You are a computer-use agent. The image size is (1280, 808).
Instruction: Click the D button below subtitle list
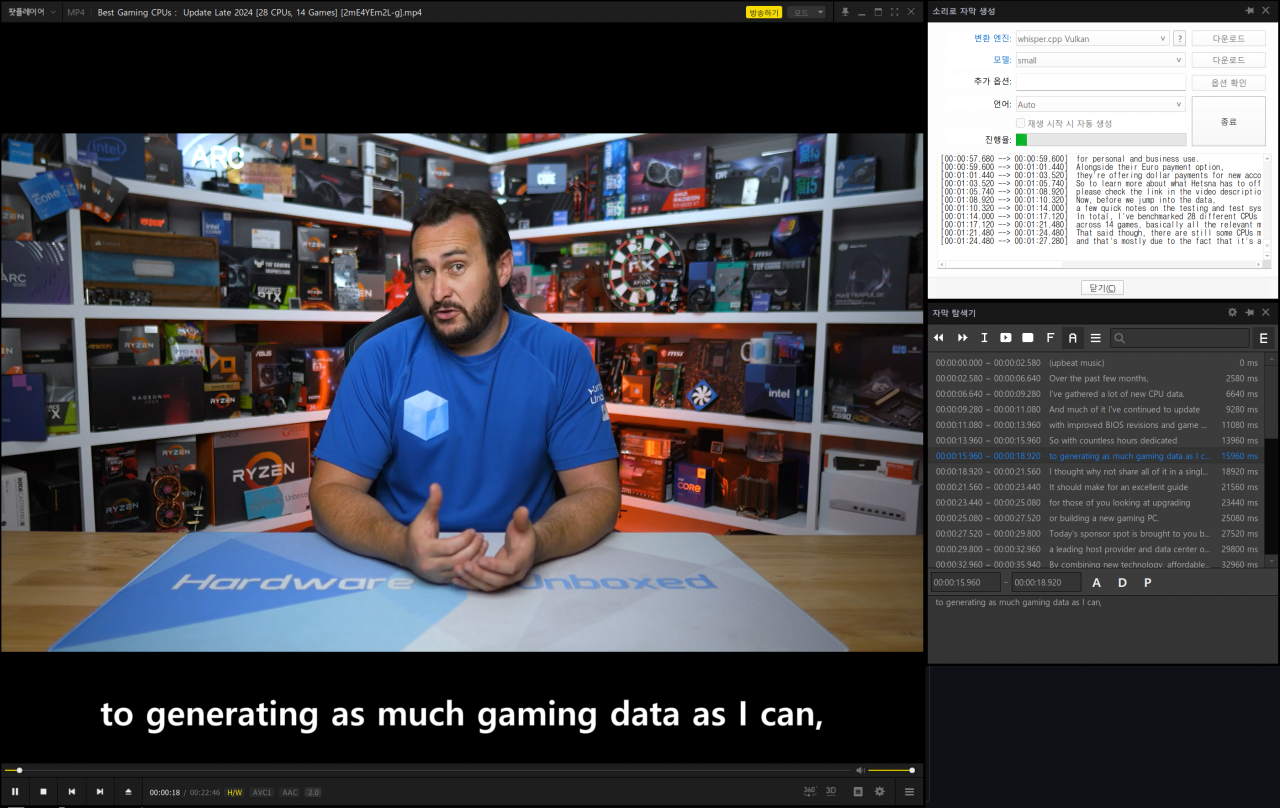[1122, 582]
